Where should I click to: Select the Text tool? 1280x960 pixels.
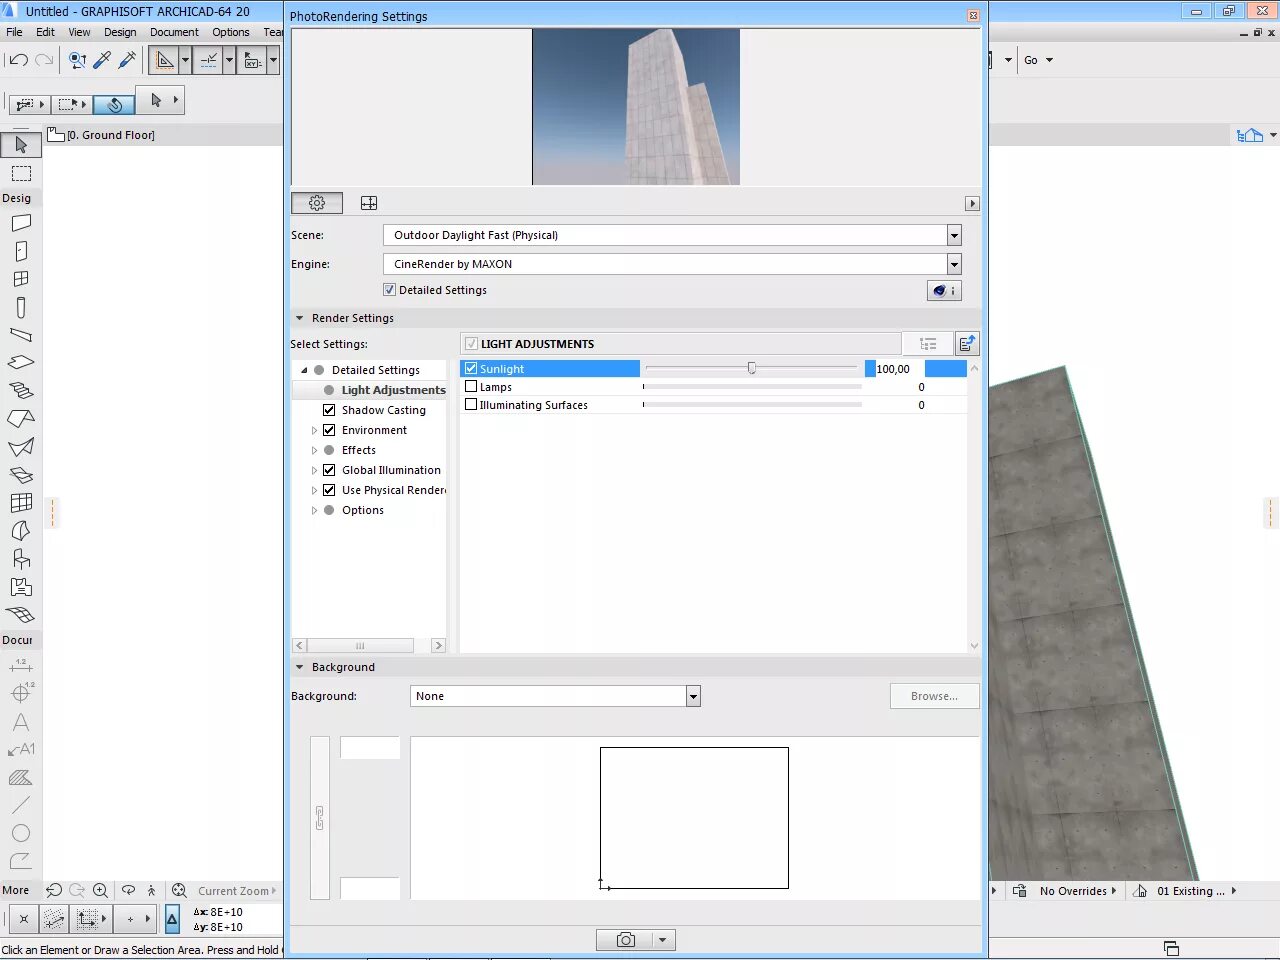(21, 721)
